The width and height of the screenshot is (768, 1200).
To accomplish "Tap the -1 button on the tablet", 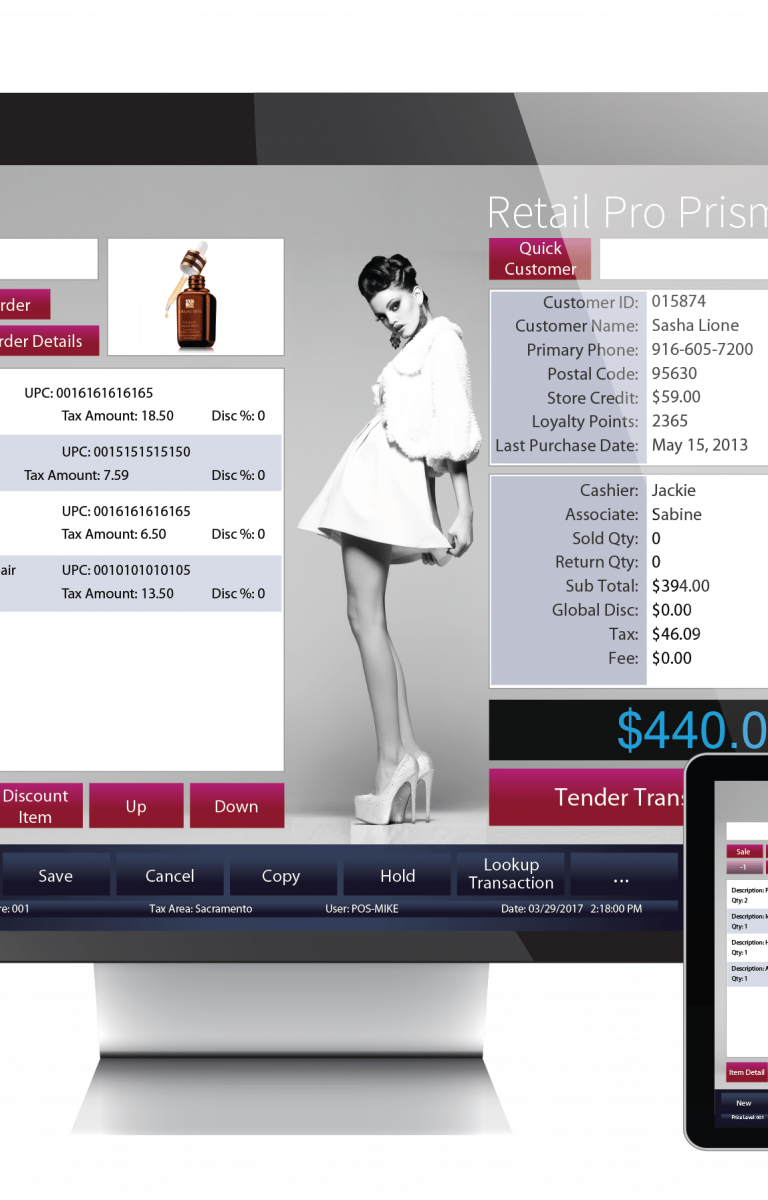I will [743, 867].
